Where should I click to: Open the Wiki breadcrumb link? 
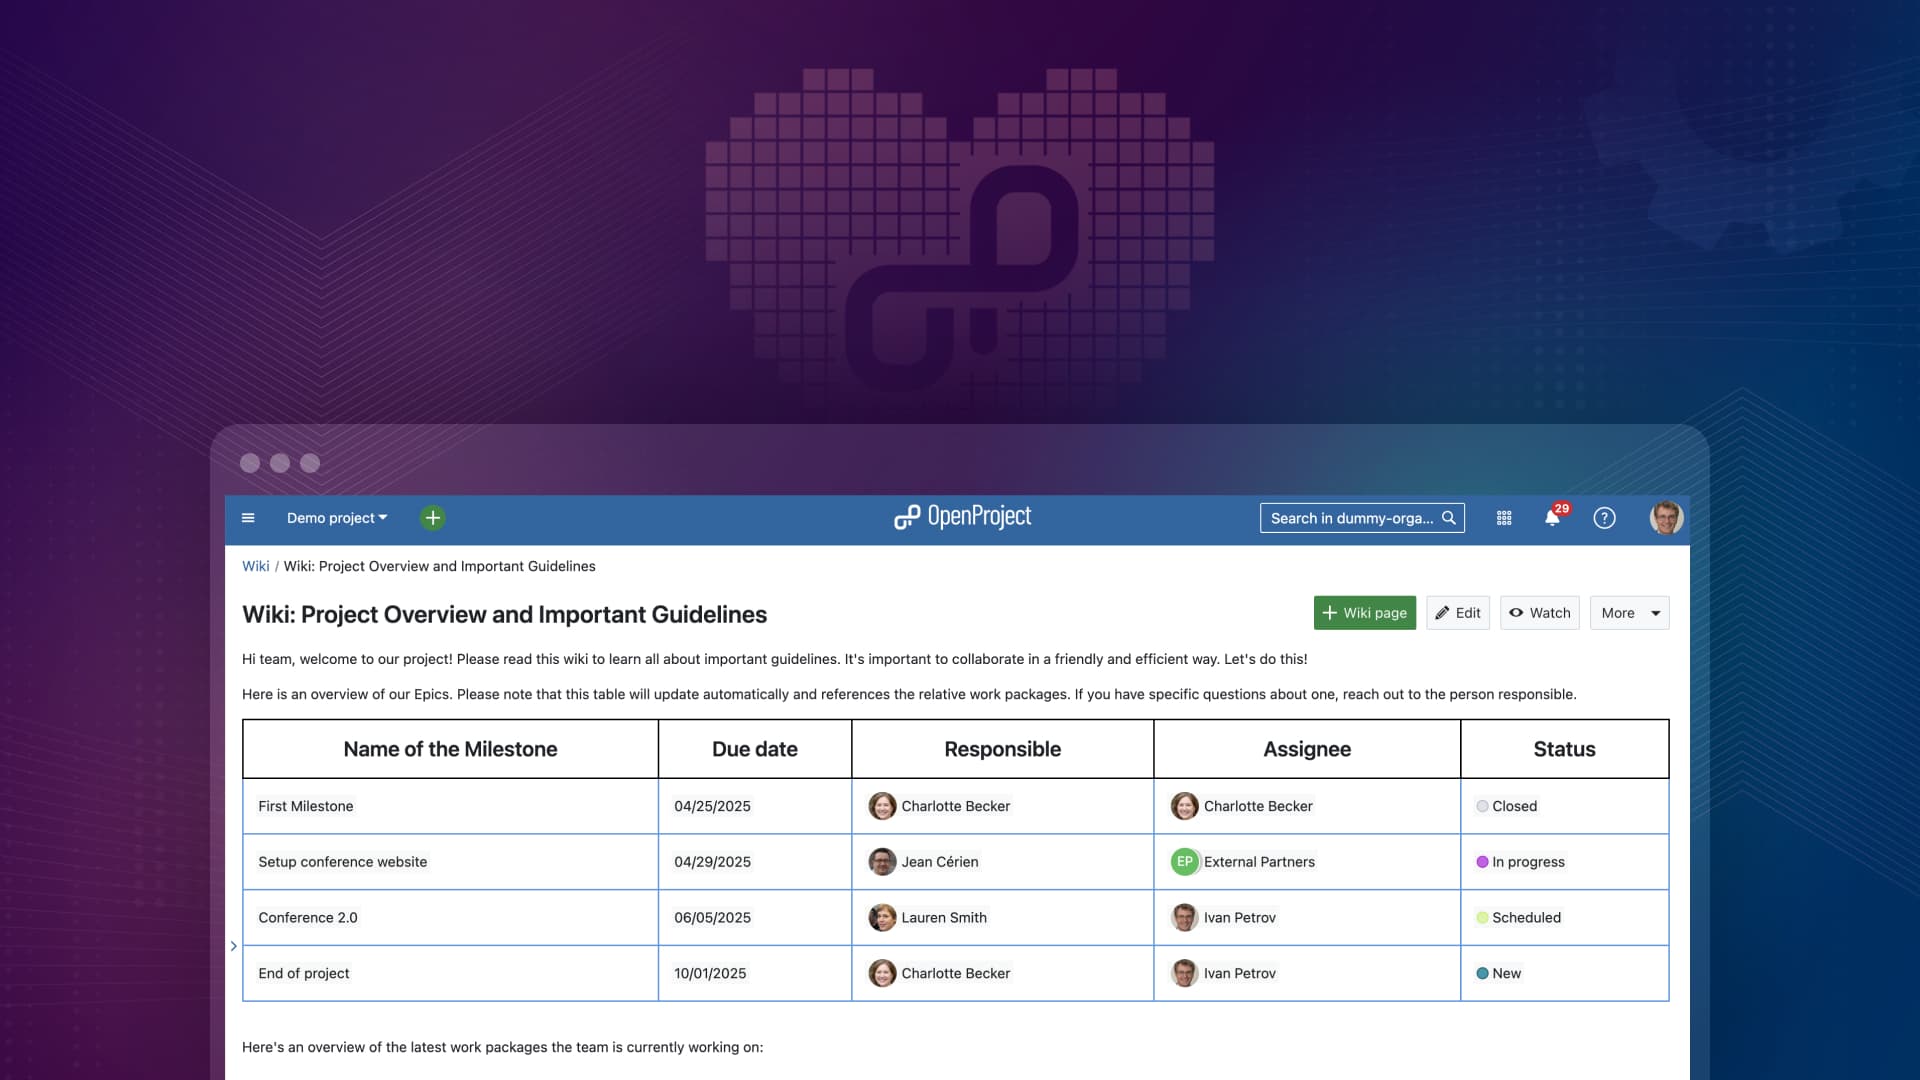tap(255, 566)
